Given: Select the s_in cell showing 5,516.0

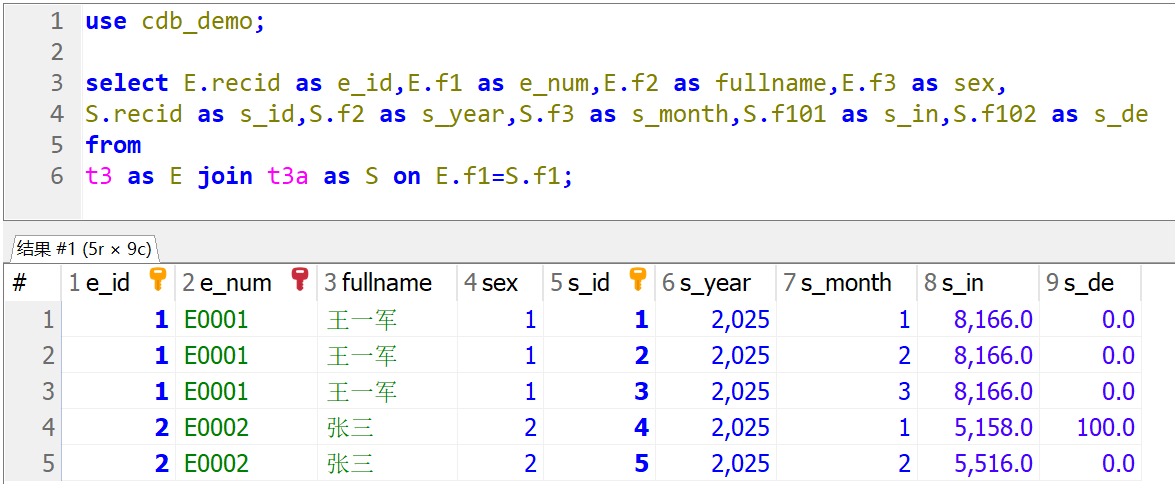Looking at the screenshot, I should [x=993, y=464].
